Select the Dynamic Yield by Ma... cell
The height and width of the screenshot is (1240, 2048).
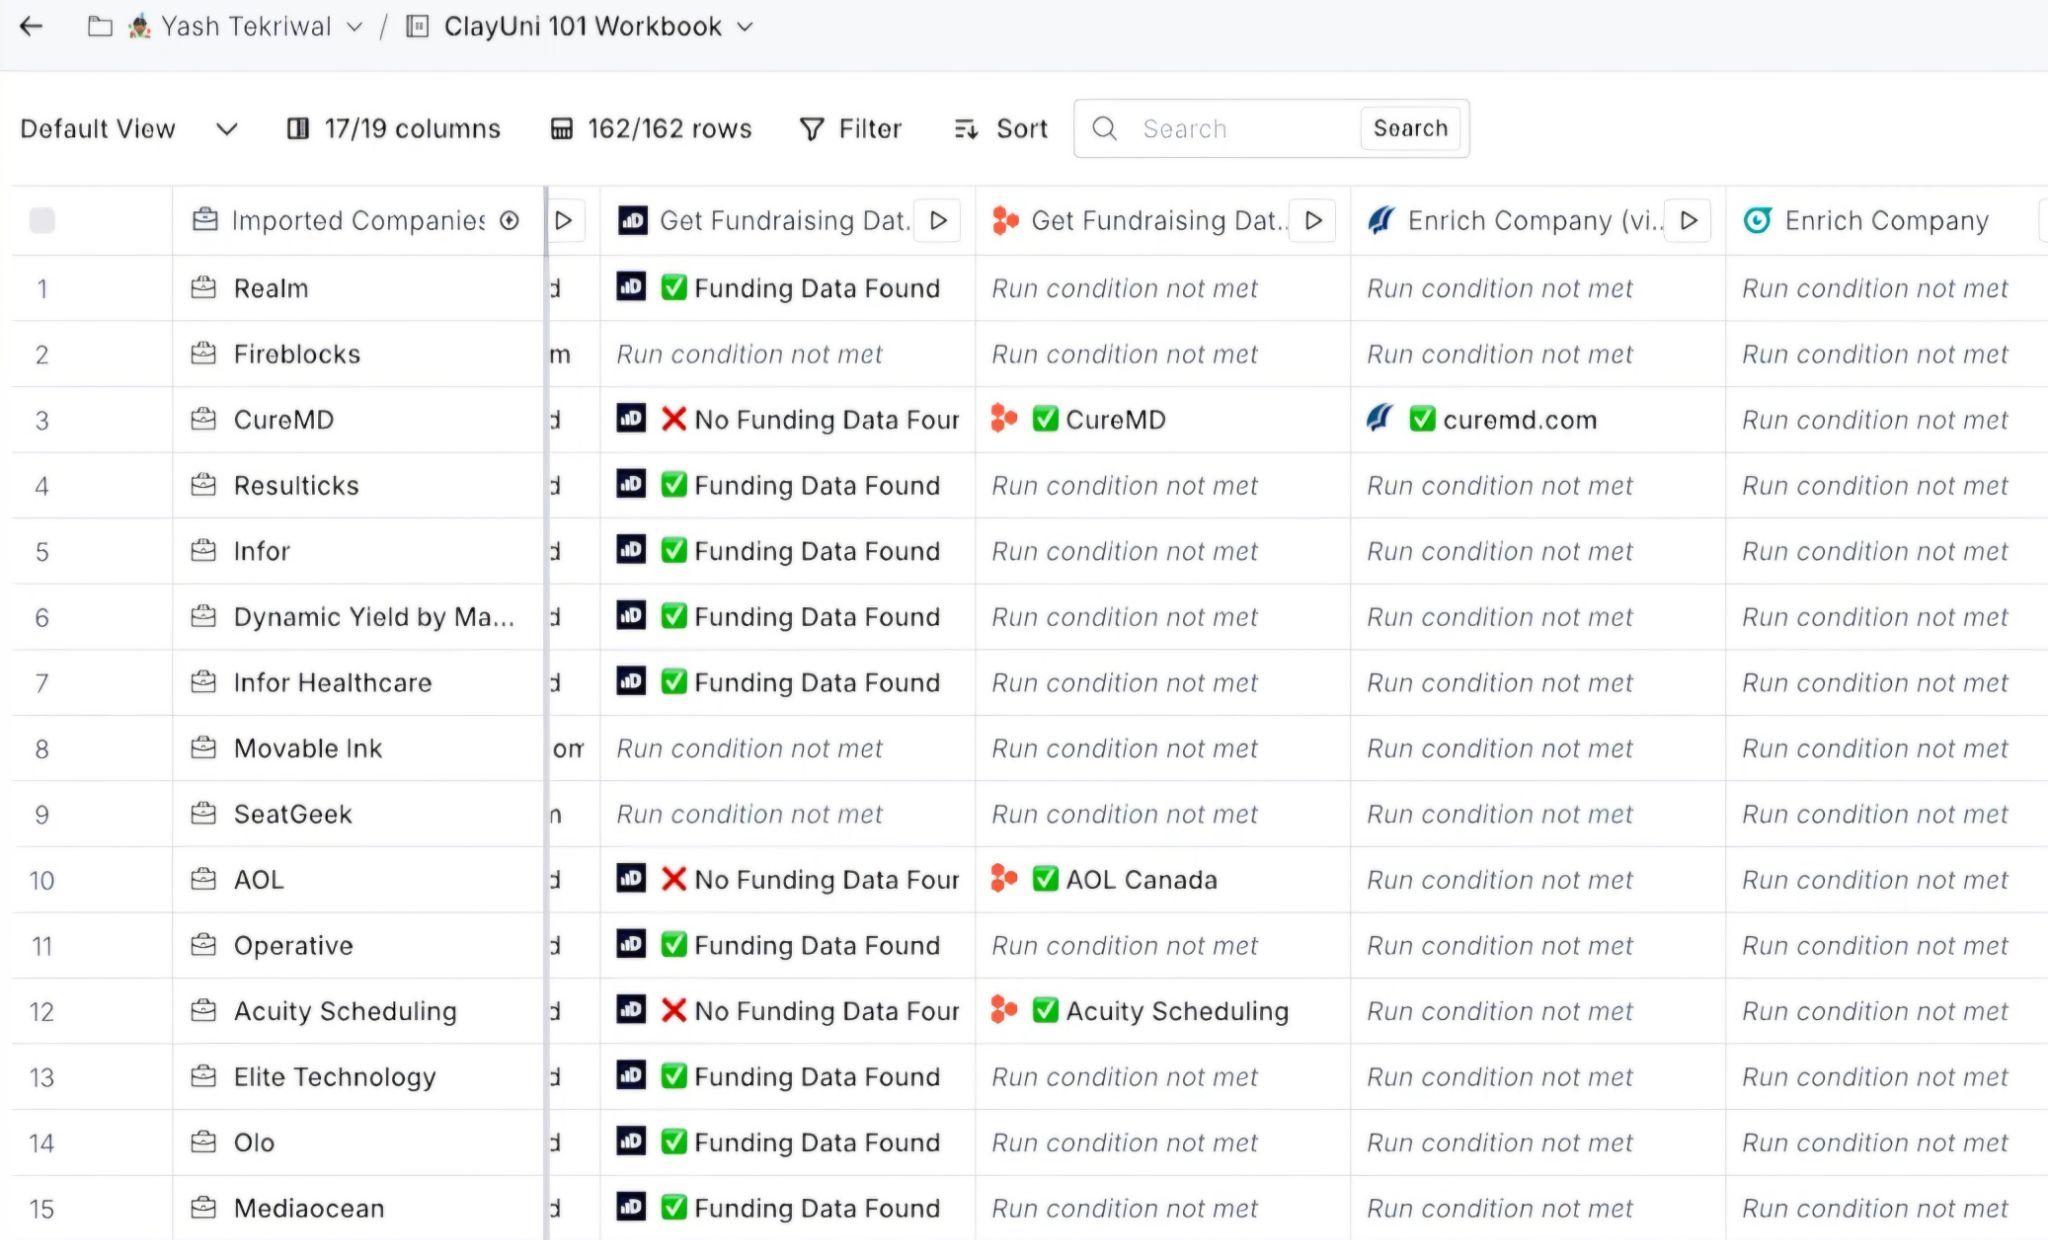[x=358, y=617]
